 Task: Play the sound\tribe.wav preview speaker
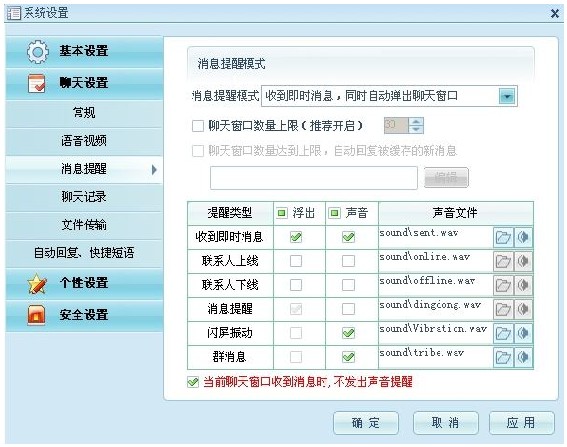pos(523,357)
